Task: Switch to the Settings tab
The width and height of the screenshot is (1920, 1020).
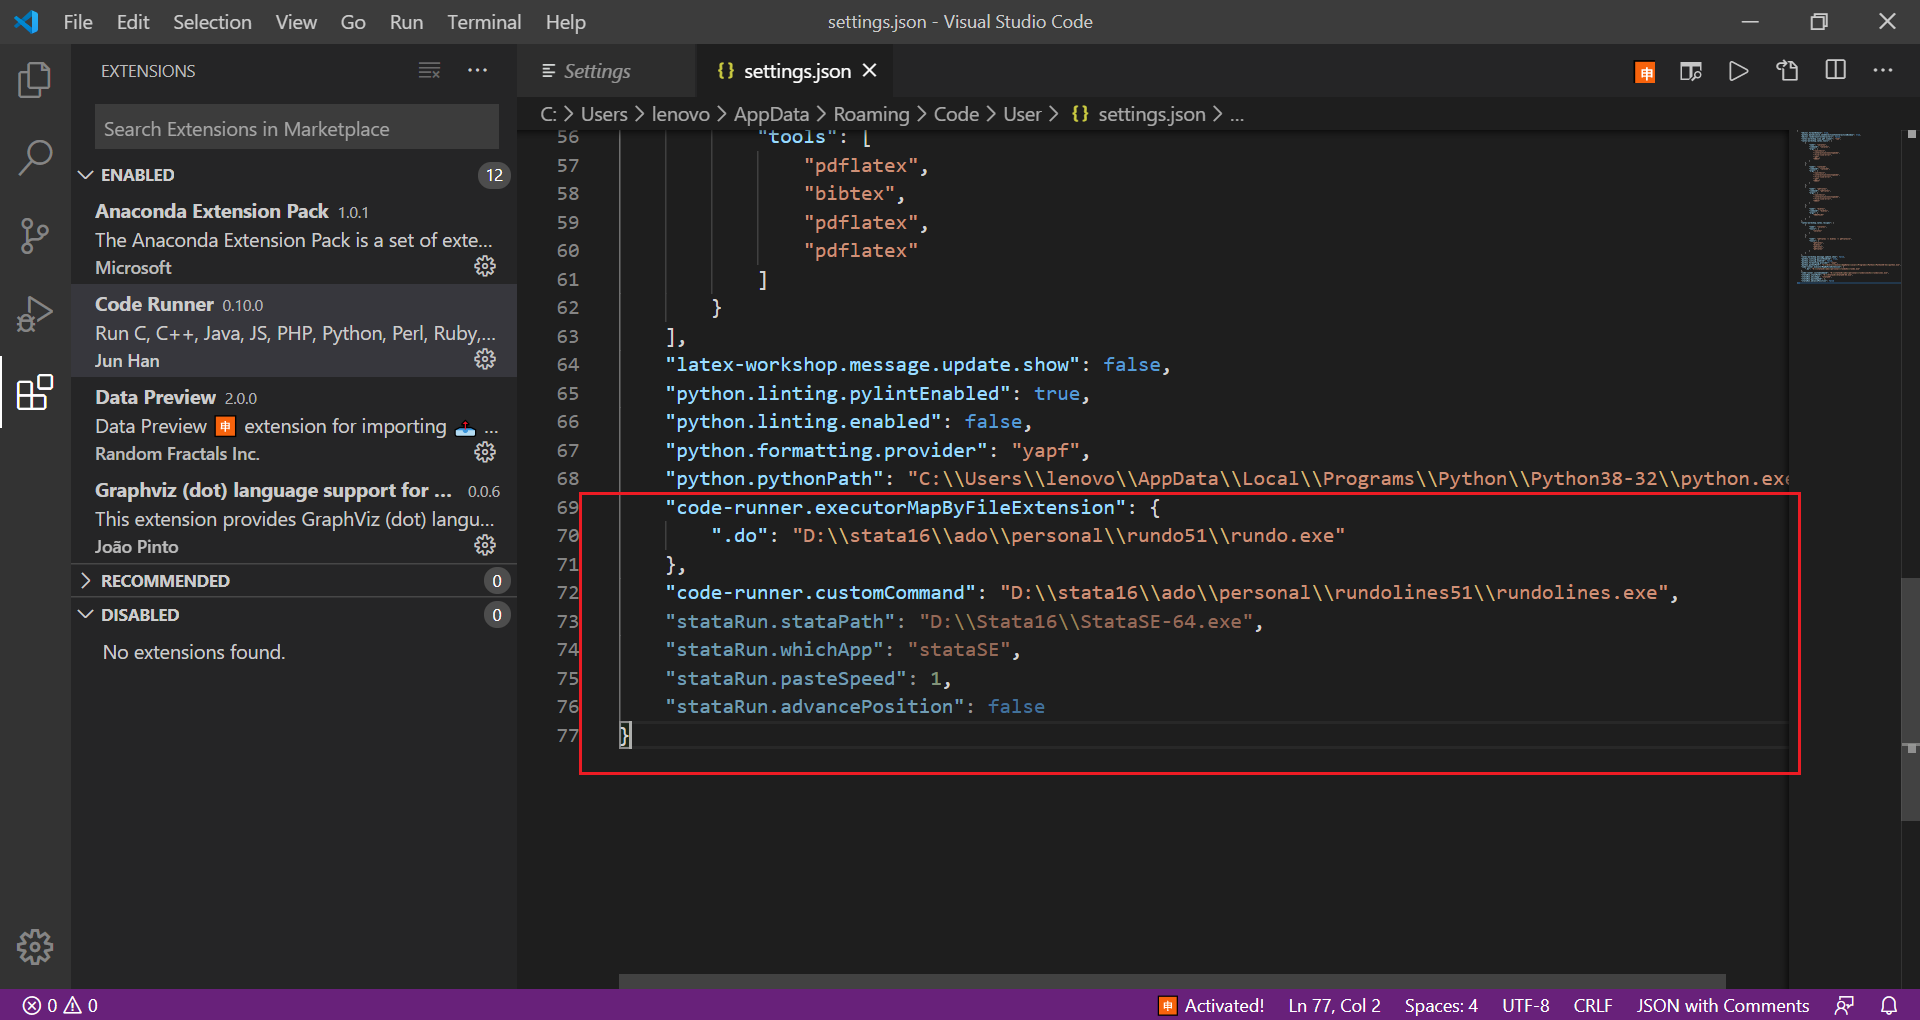Action: click(598, 71)
